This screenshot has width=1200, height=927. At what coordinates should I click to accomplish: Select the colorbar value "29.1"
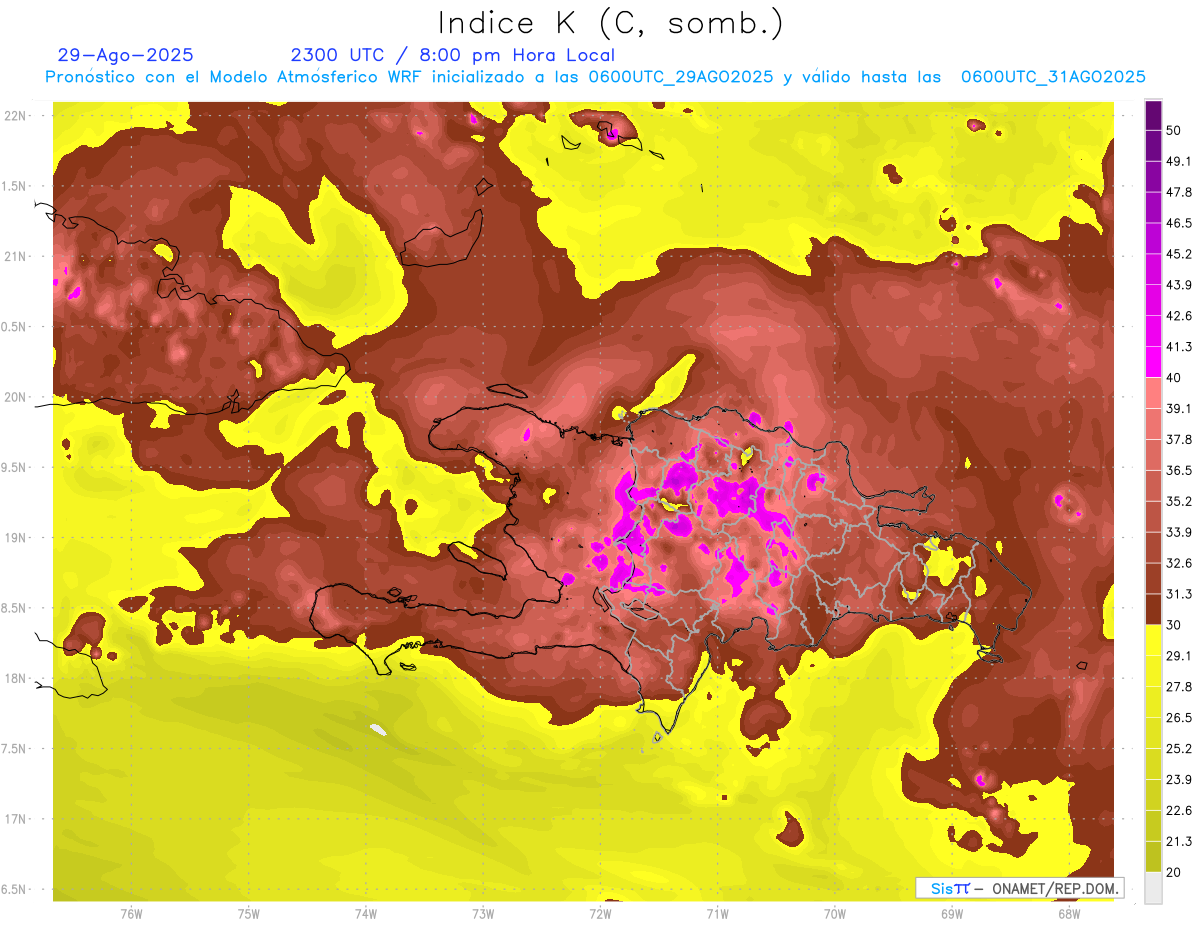point(1178,656)
